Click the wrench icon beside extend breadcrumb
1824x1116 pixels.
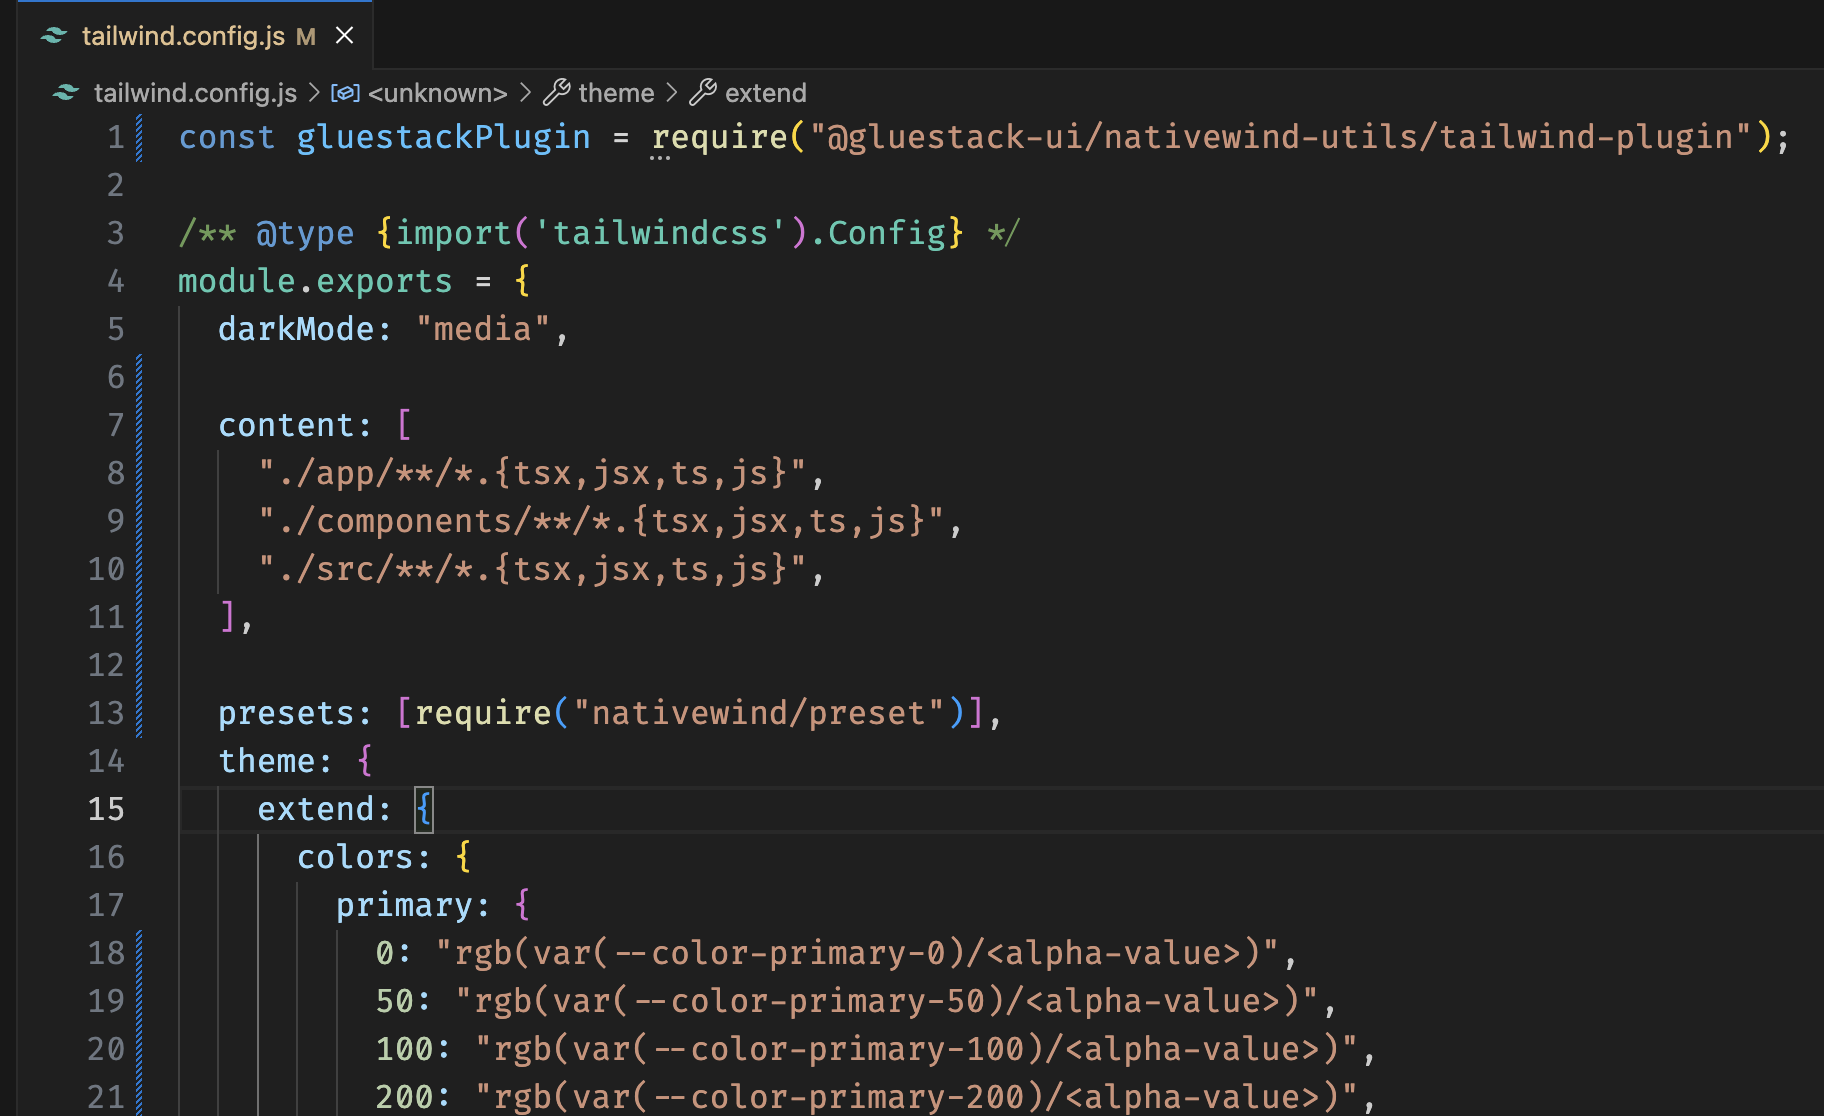pyautogui.click(x=703, y=93)
